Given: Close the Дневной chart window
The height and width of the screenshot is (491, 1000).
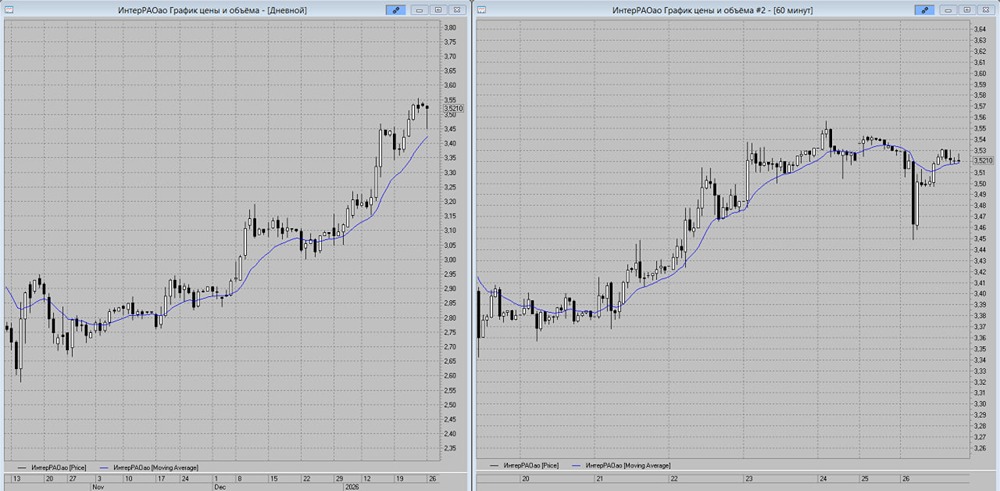Looking at the screenshot, I should tap(457, 10).
